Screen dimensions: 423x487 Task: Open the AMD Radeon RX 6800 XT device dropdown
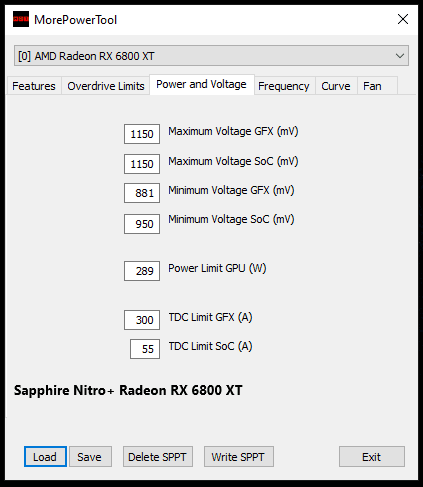point(211,56)
